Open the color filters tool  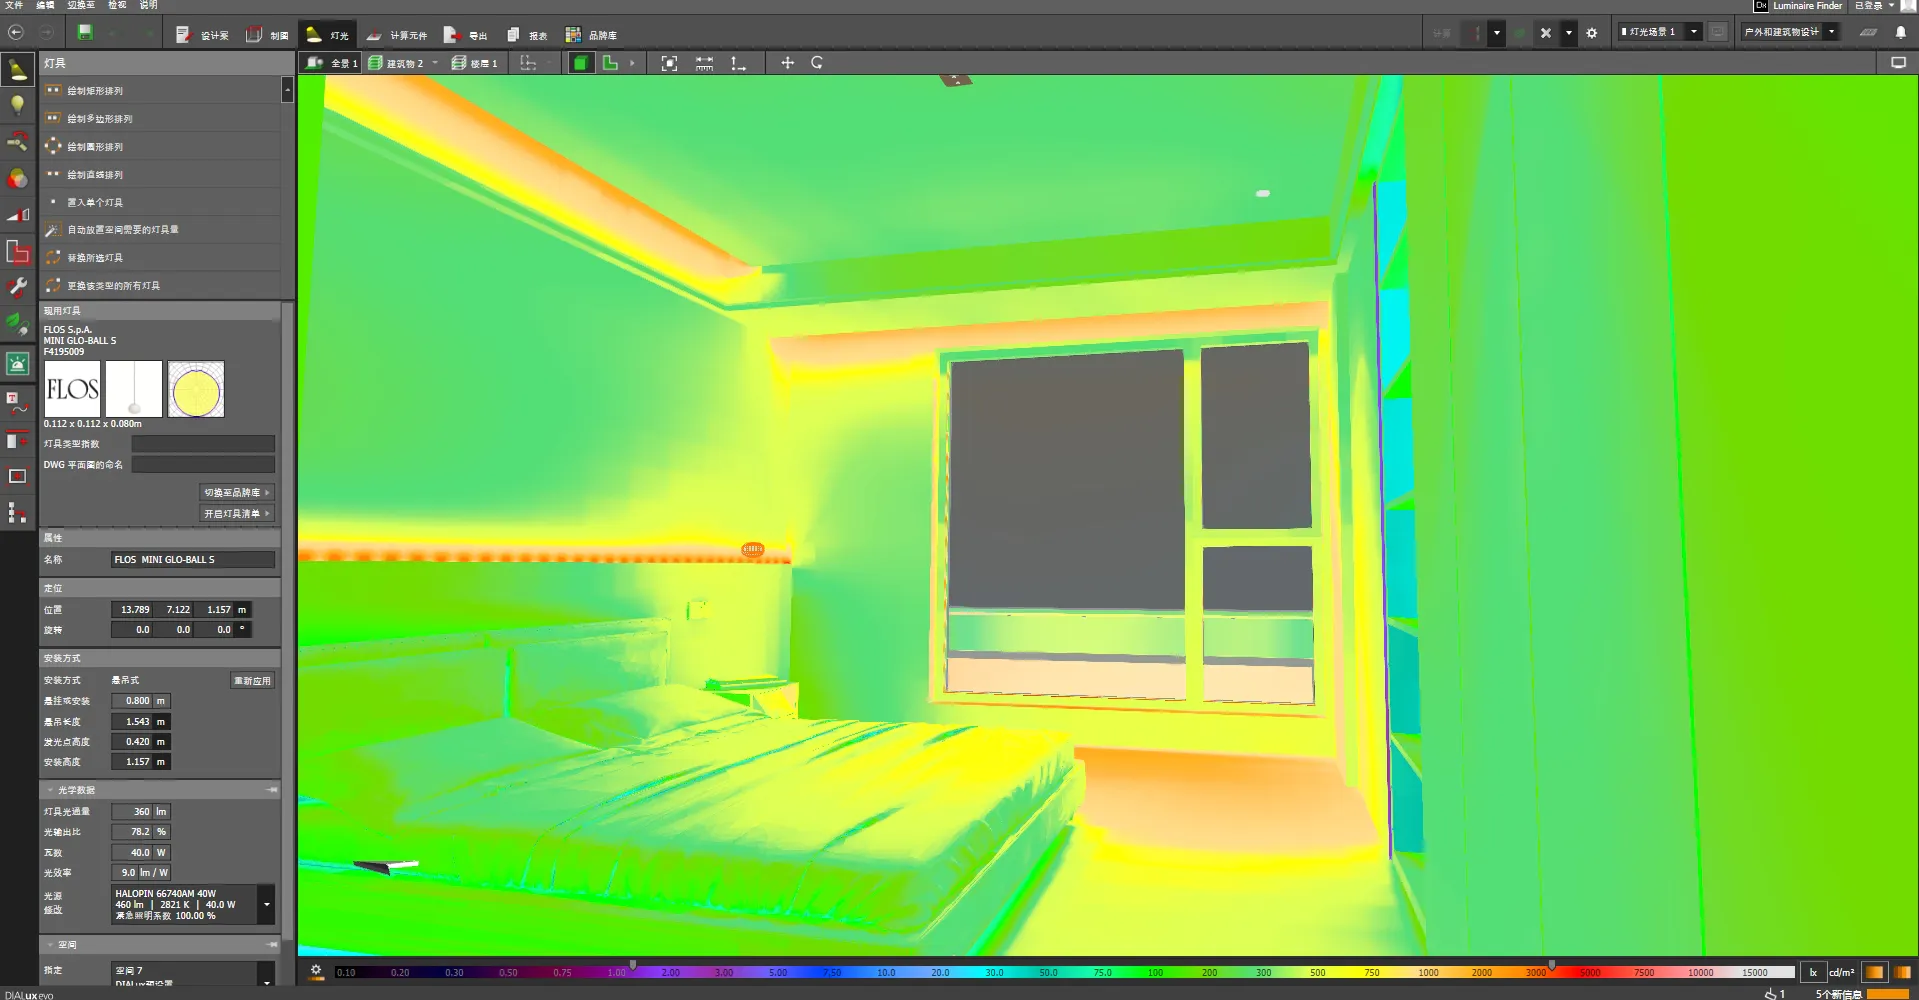point(18,178)
